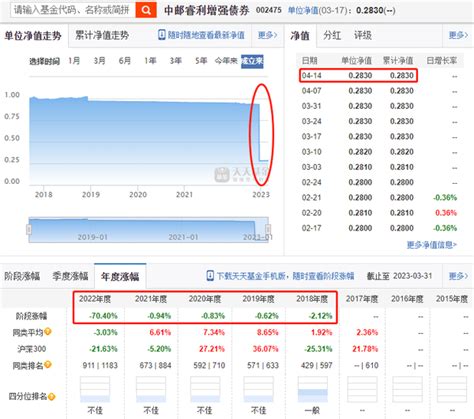Click the 04-14 date row
Image resolution: width=474 pixels, height=419 pixels.
pyautogui.click(x=379, y=76)
